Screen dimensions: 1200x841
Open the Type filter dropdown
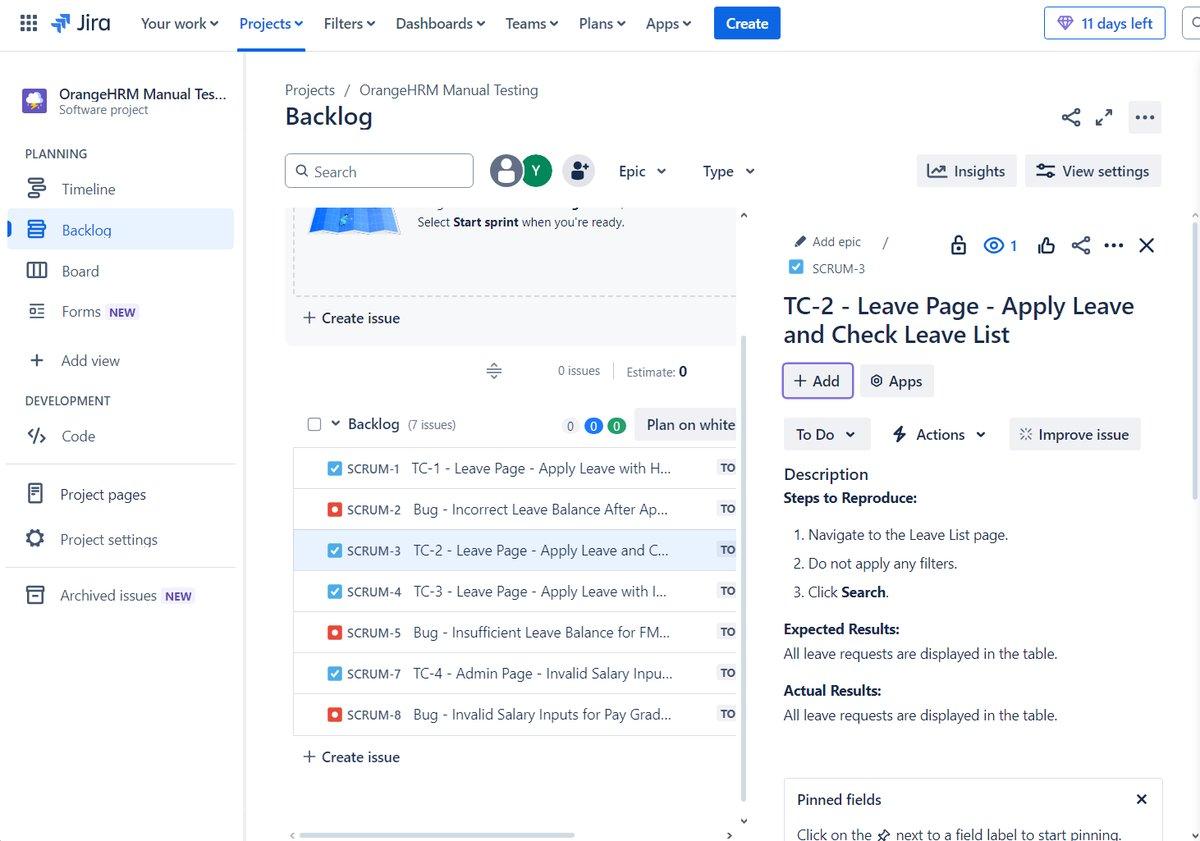pyautogui.click(x=729, y=171)
